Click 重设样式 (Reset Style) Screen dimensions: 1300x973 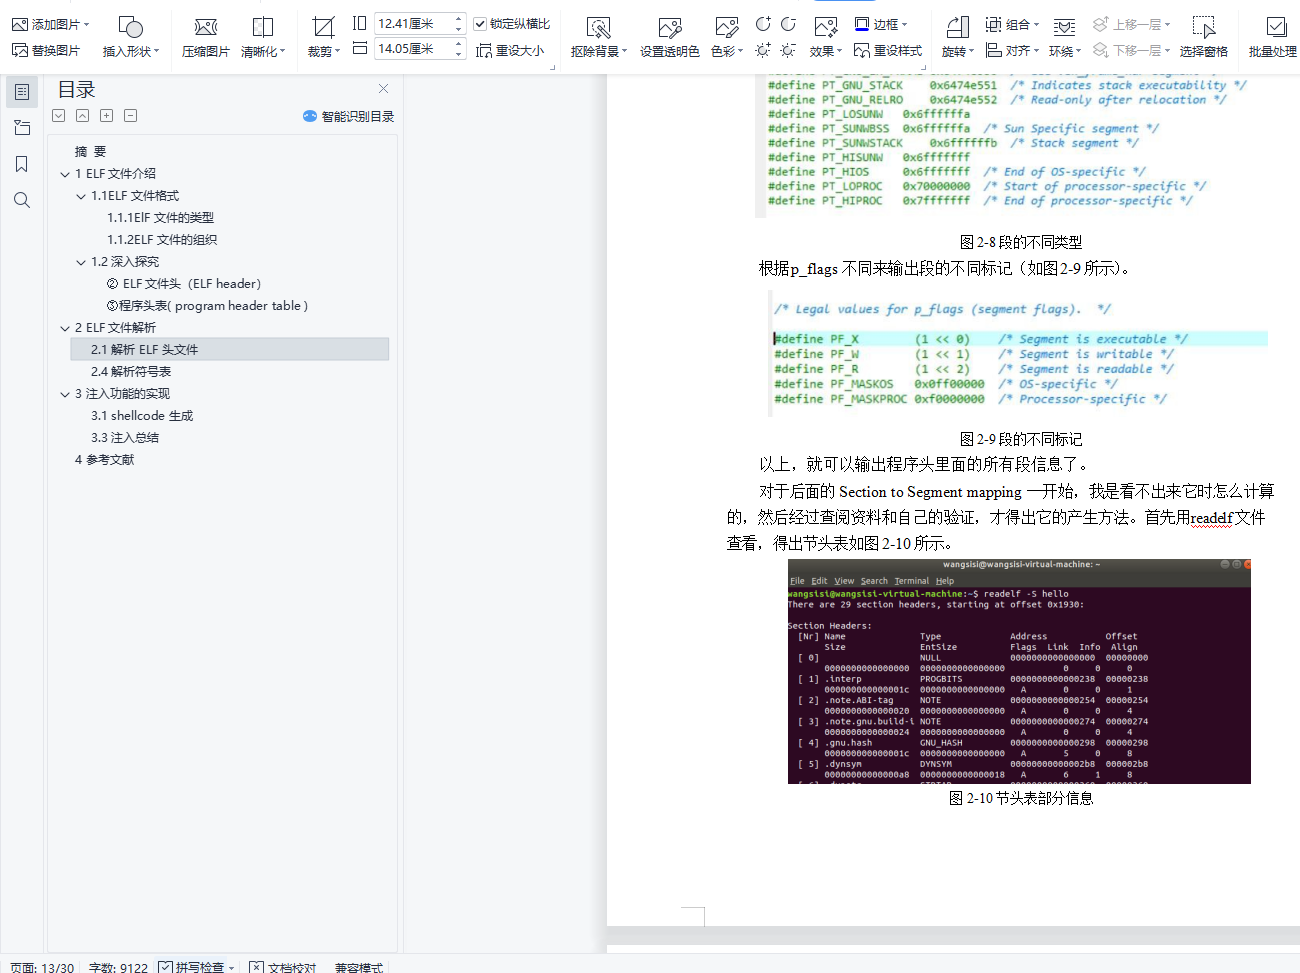click(888, 50)
